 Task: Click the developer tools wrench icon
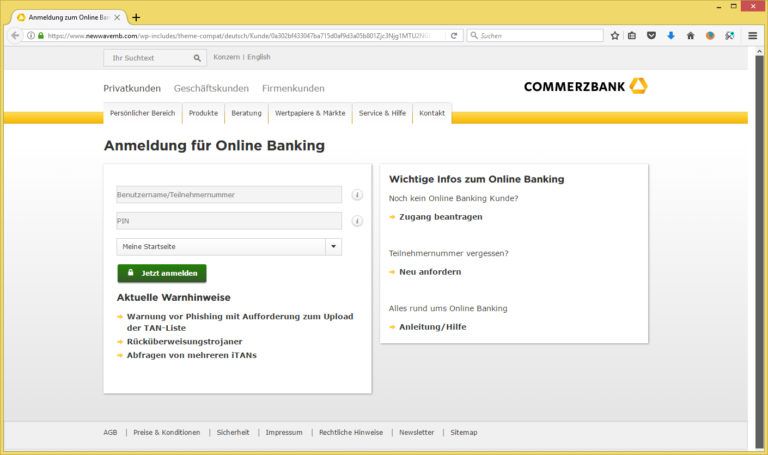730,36
